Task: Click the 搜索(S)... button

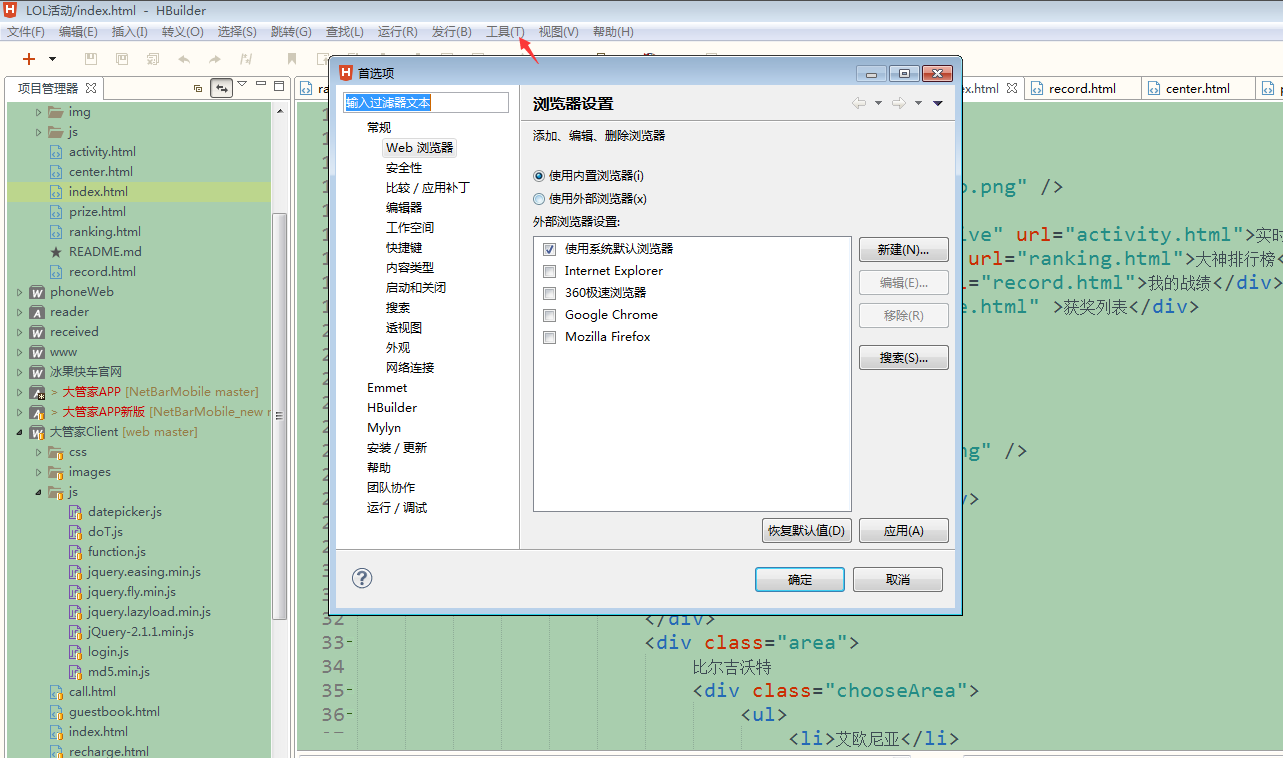Action: pyautogui.click(x=903, y=358)
